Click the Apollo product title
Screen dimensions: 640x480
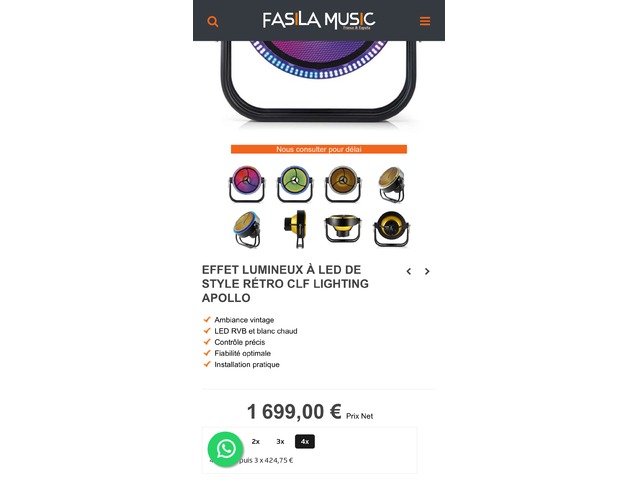pos(285,284)
